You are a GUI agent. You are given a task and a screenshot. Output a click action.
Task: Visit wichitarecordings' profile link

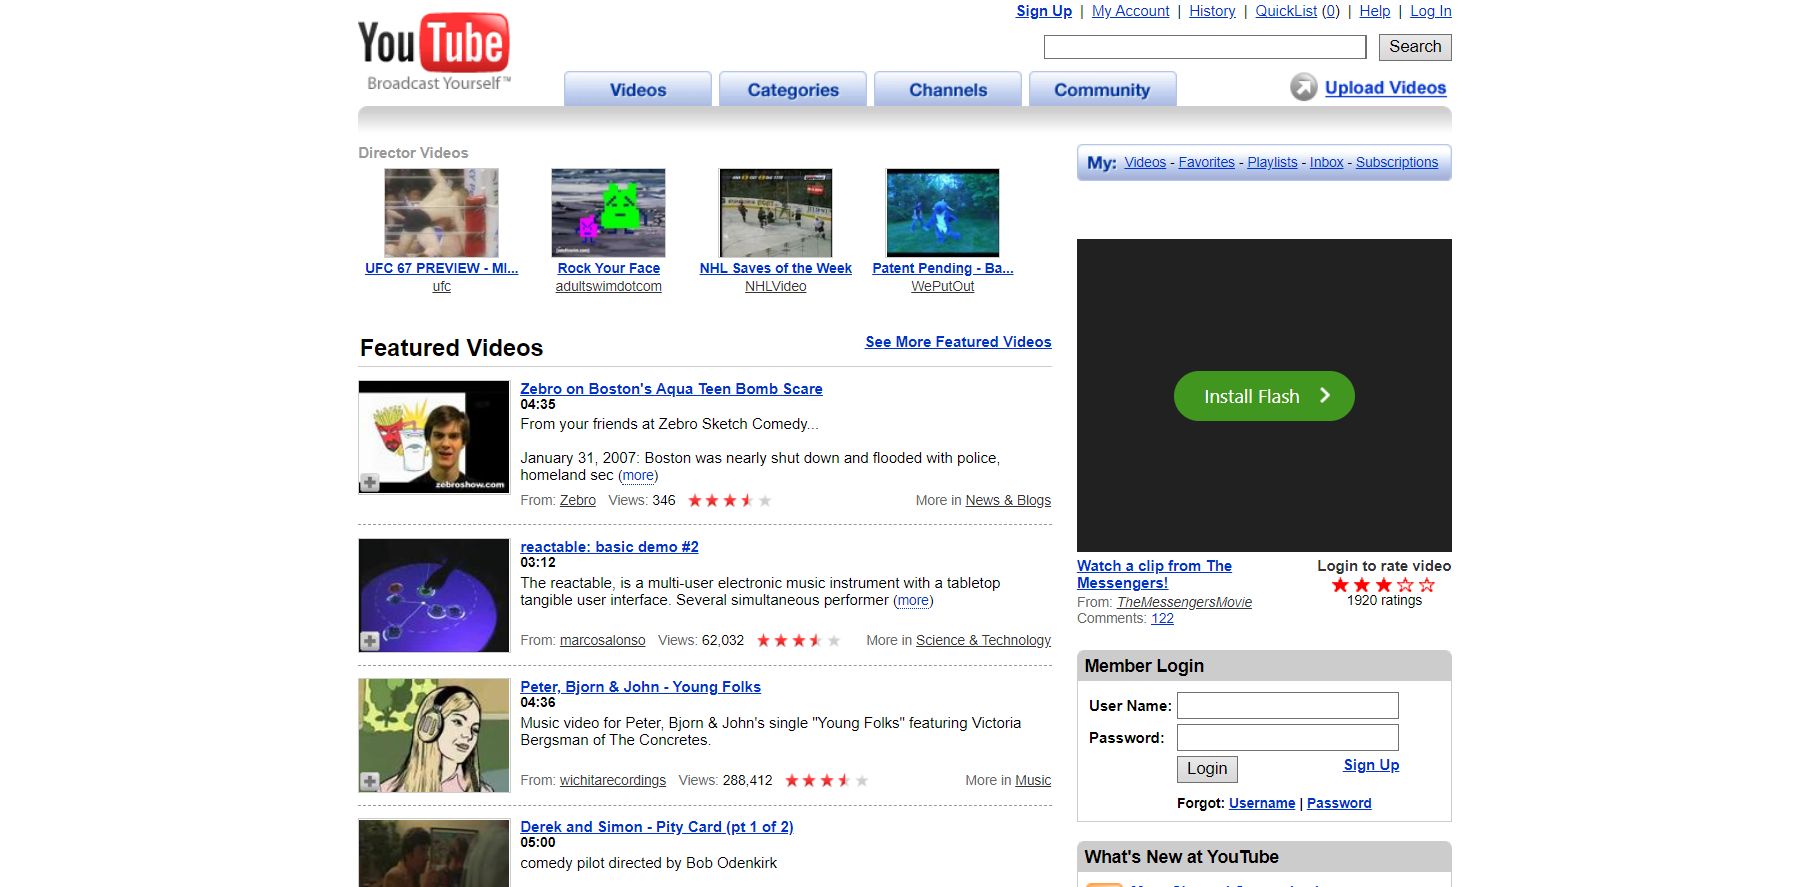click(x=613, y=780)
